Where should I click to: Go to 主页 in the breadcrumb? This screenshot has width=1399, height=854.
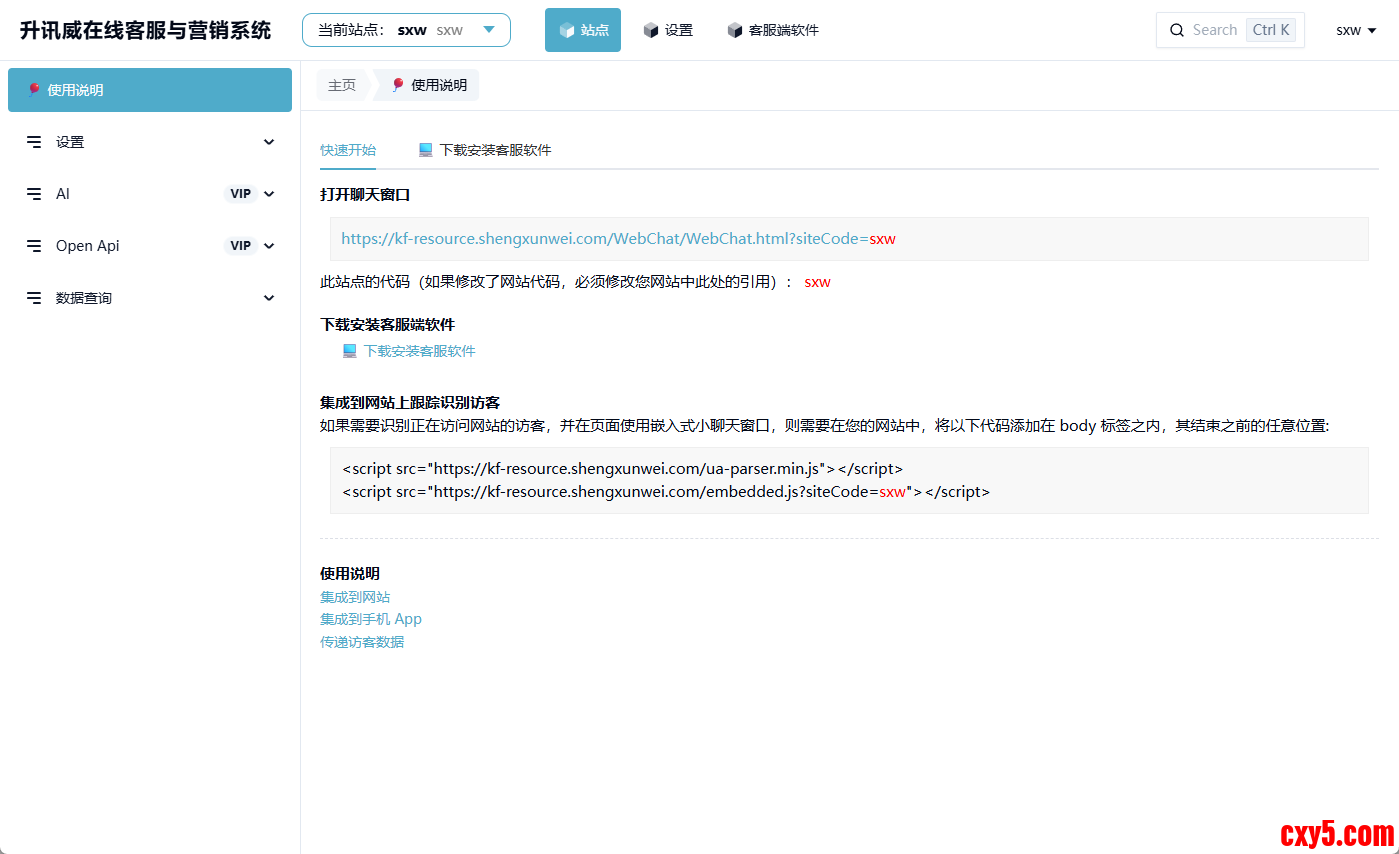342,85
